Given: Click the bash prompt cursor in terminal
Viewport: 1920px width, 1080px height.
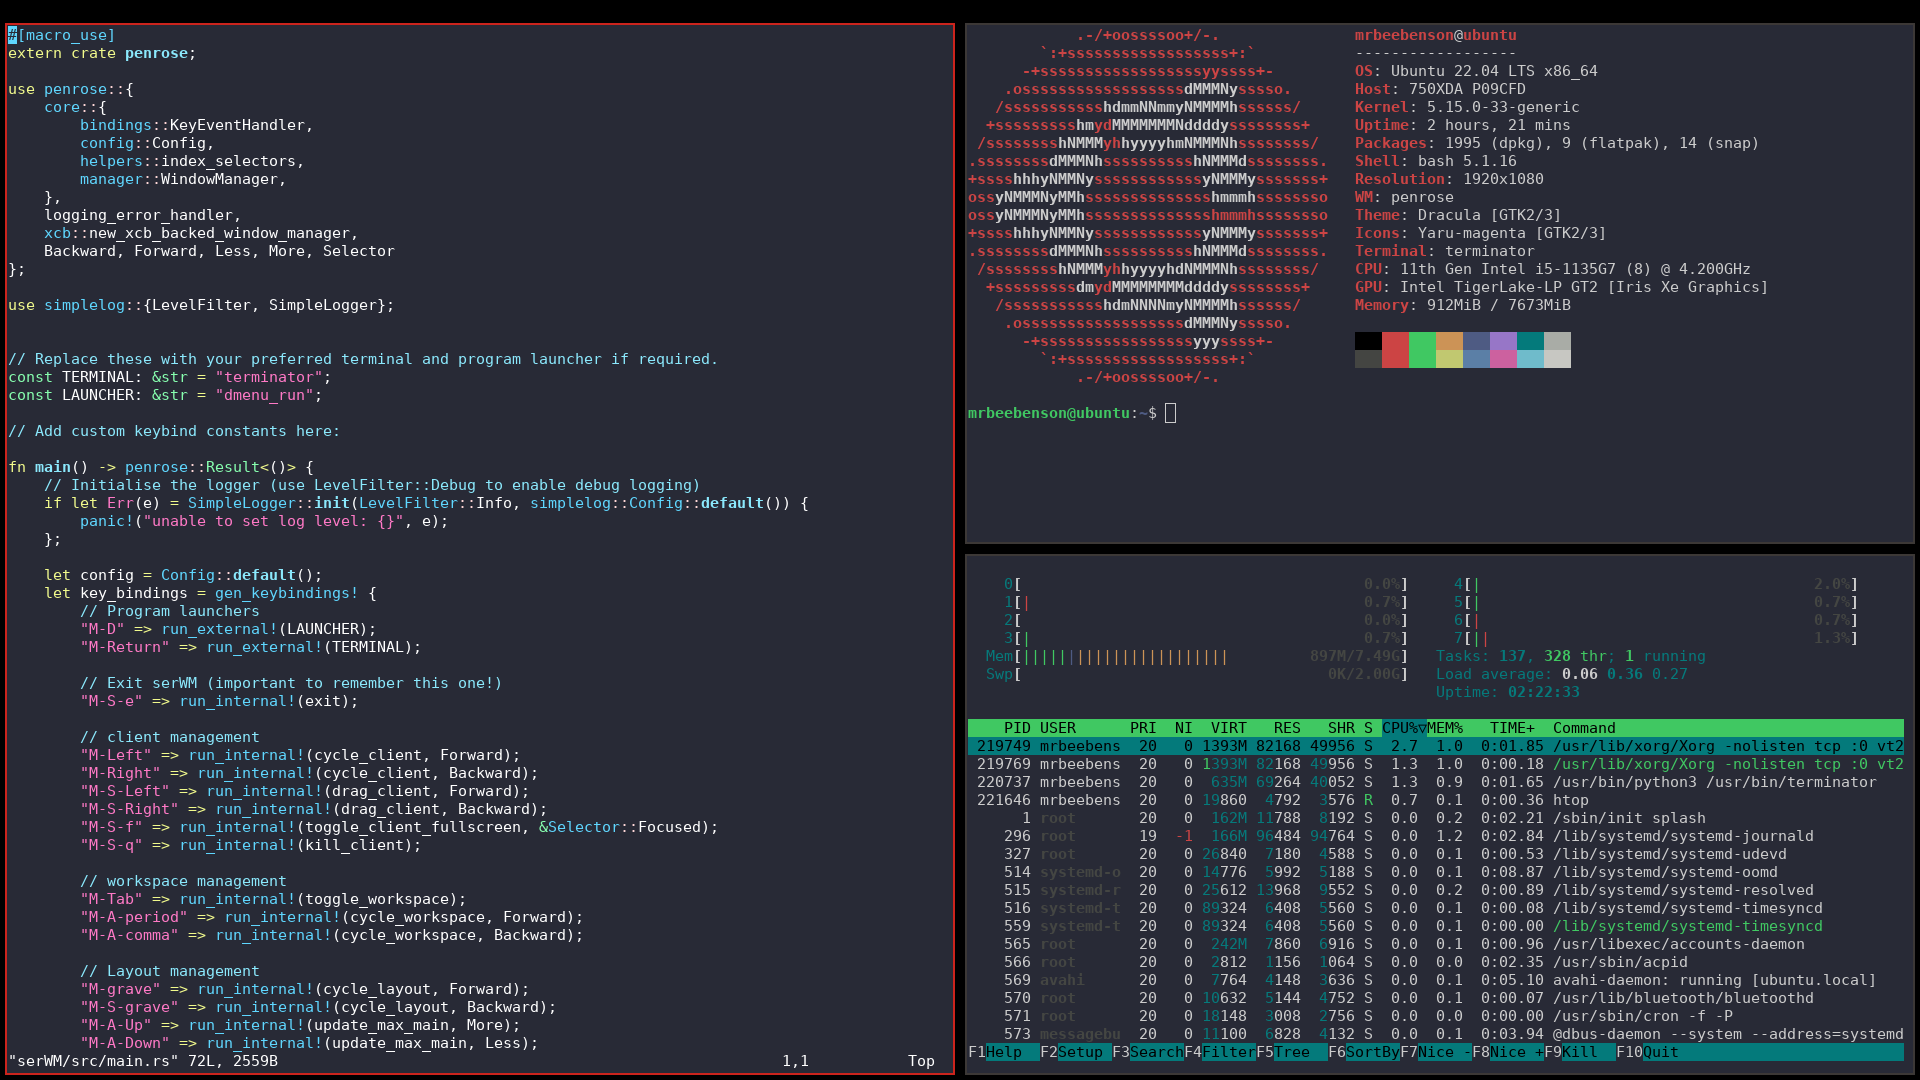Looking at the screenshot, I should point(1170,413).
